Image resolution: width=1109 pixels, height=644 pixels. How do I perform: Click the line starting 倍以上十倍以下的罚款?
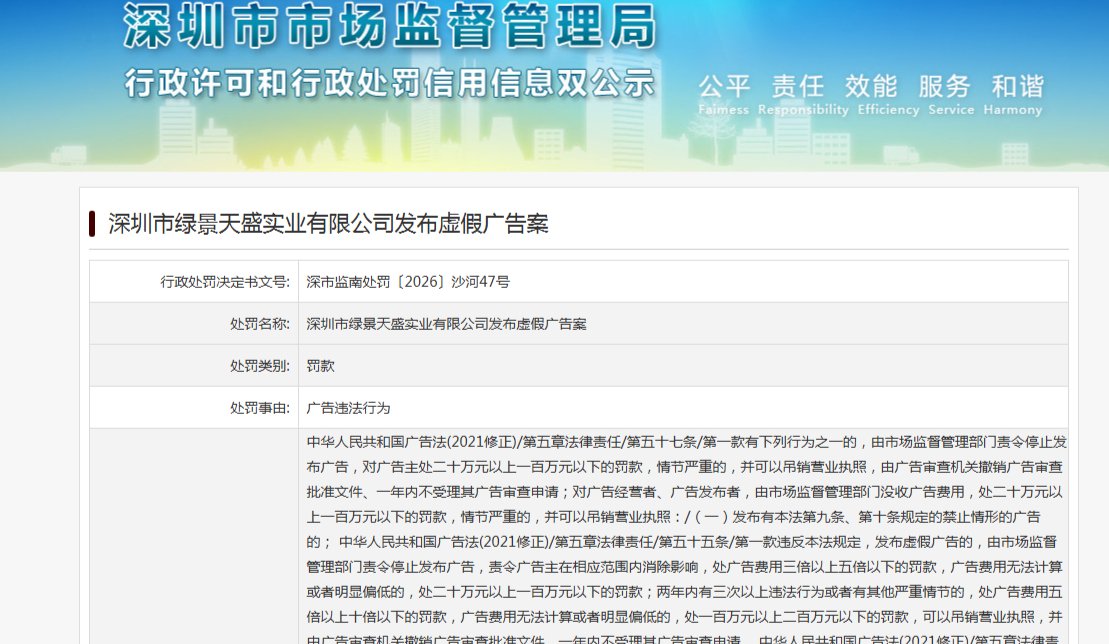click(684, 616)
